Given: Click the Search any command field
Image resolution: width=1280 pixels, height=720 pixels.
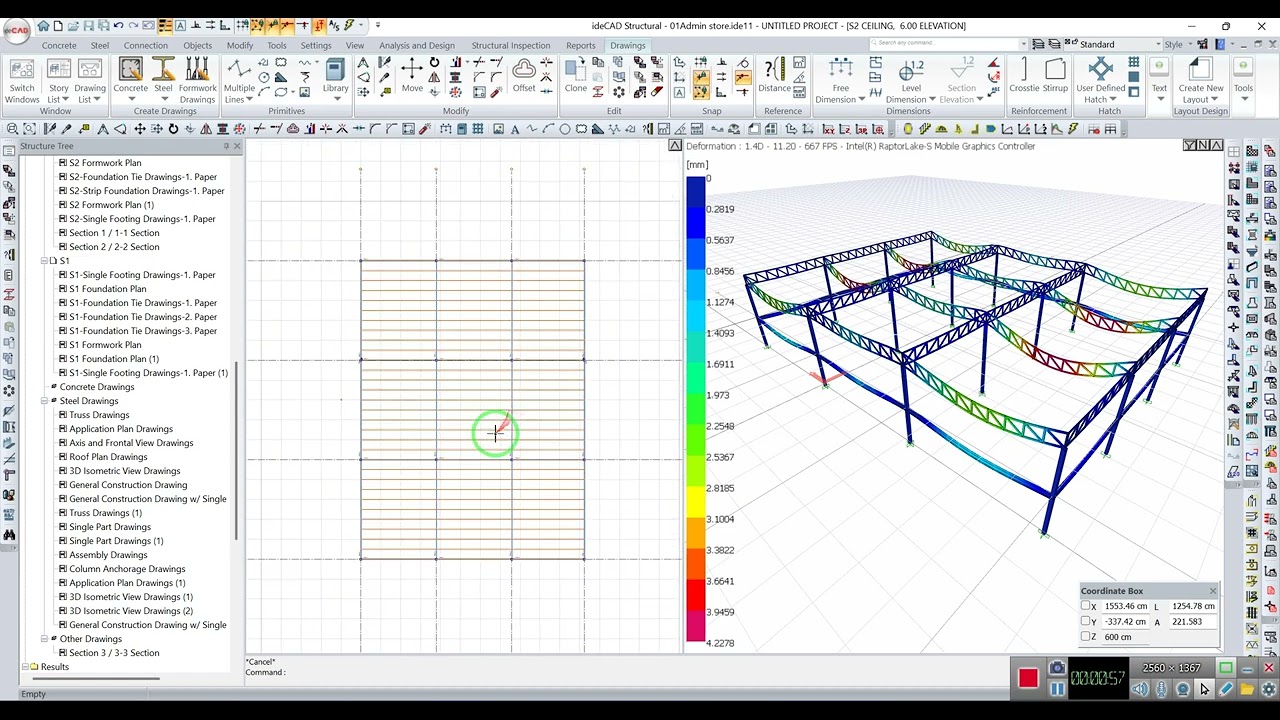Looking at the screenshot, I should (x=945, y=43).
